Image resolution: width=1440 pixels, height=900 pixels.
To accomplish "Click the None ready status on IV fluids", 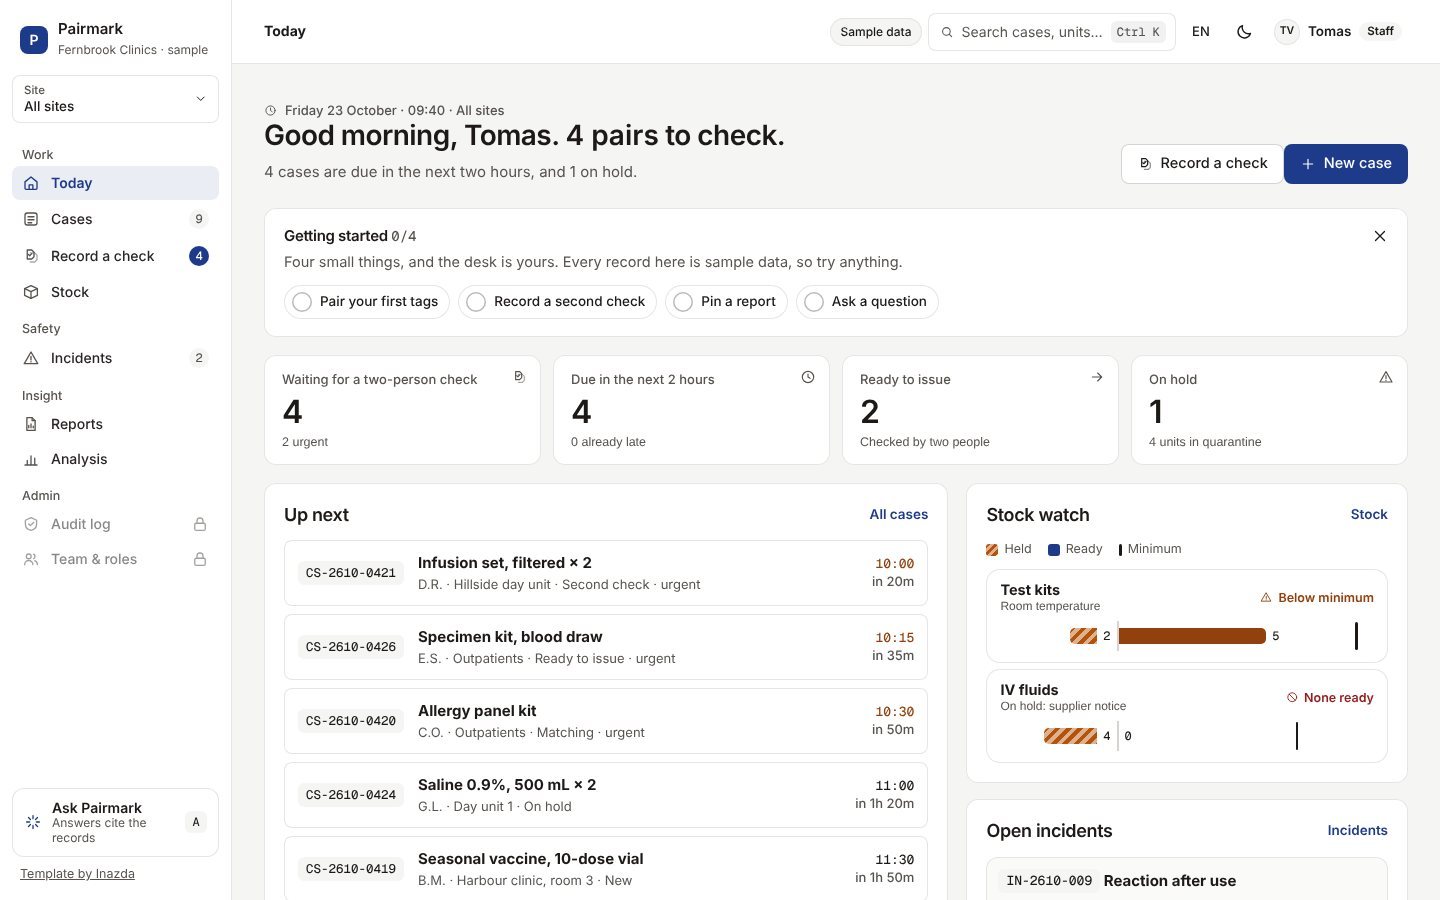I will pyautogui.click(x=1329, y=698).
